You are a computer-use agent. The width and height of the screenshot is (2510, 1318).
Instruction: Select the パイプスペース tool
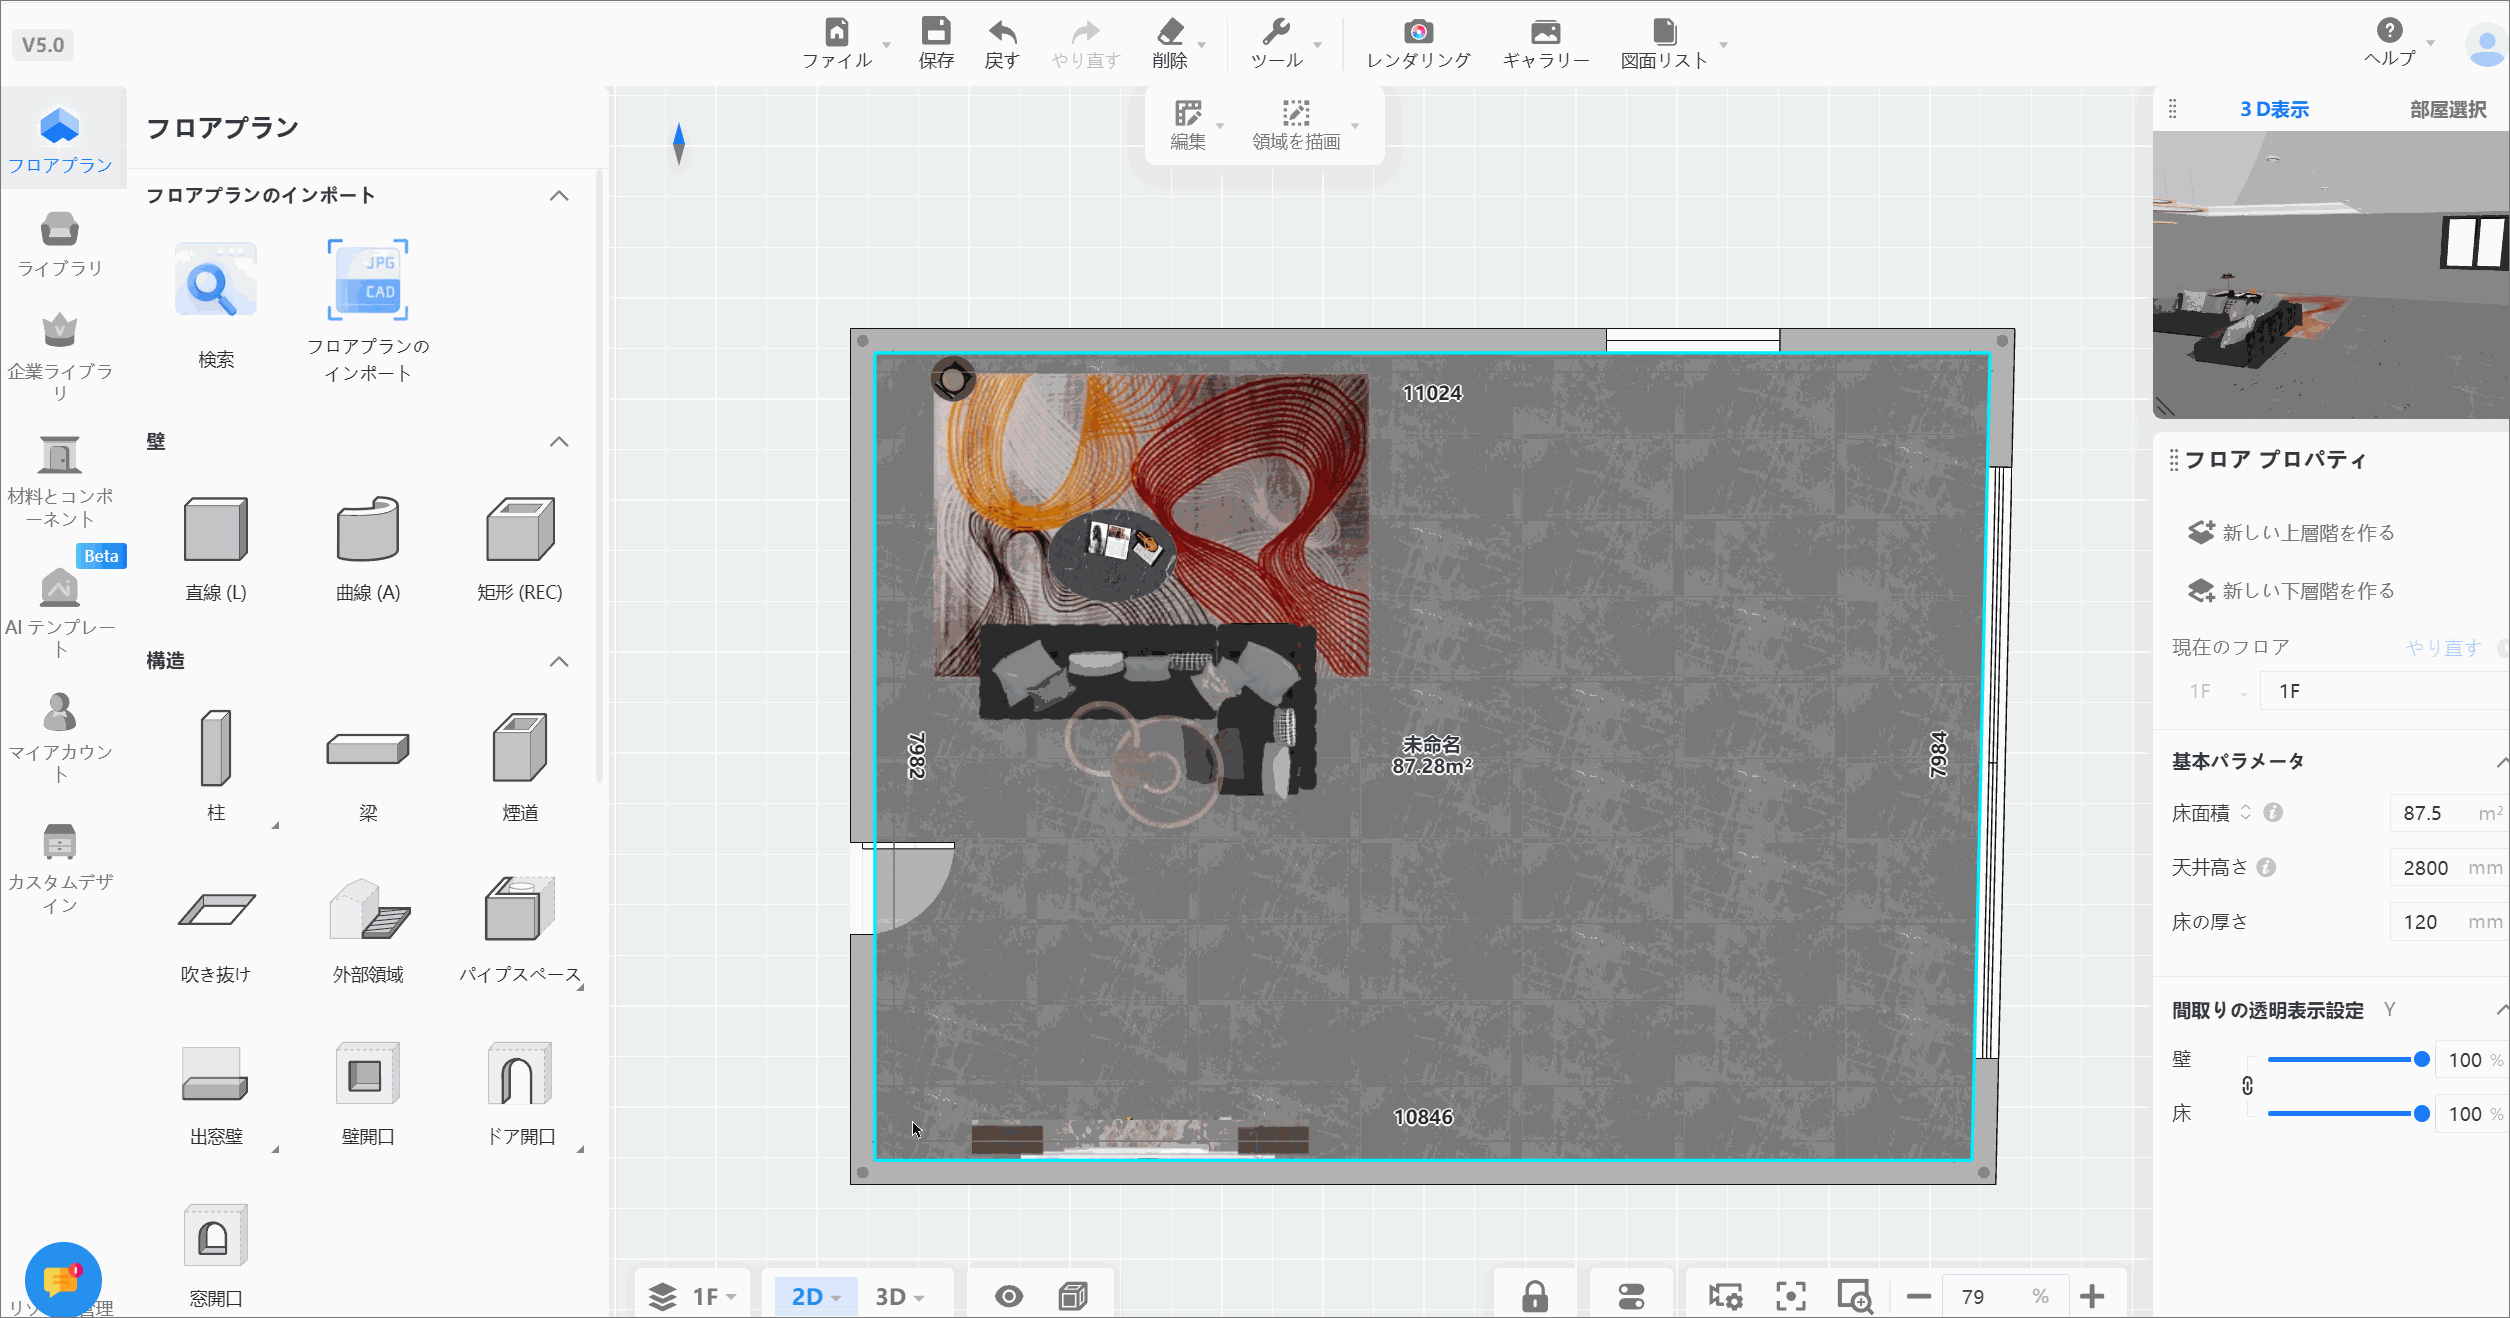[520, 930]
